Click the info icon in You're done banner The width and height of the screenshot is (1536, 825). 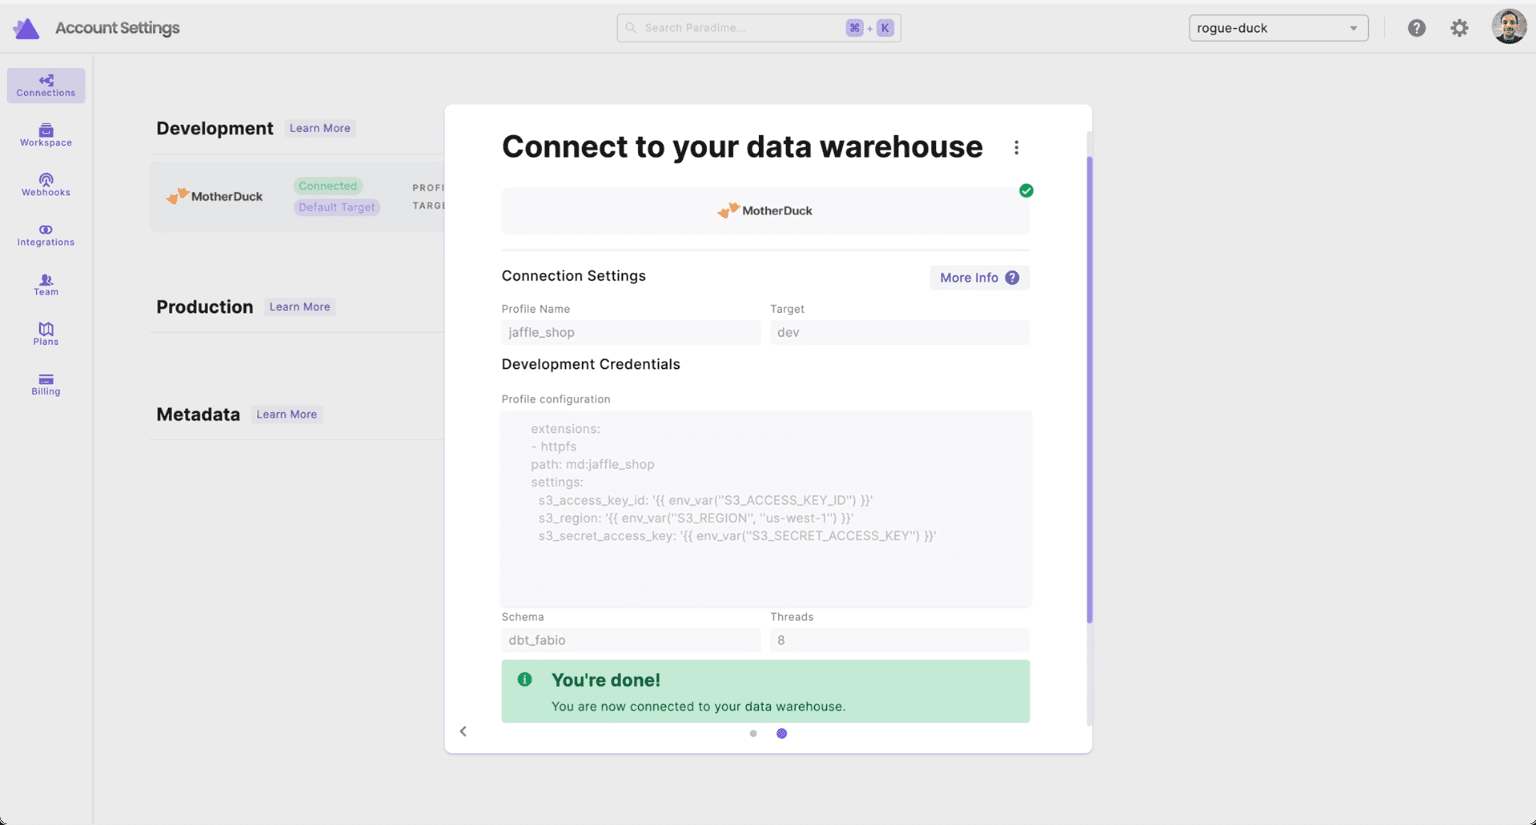coord(525,680)
